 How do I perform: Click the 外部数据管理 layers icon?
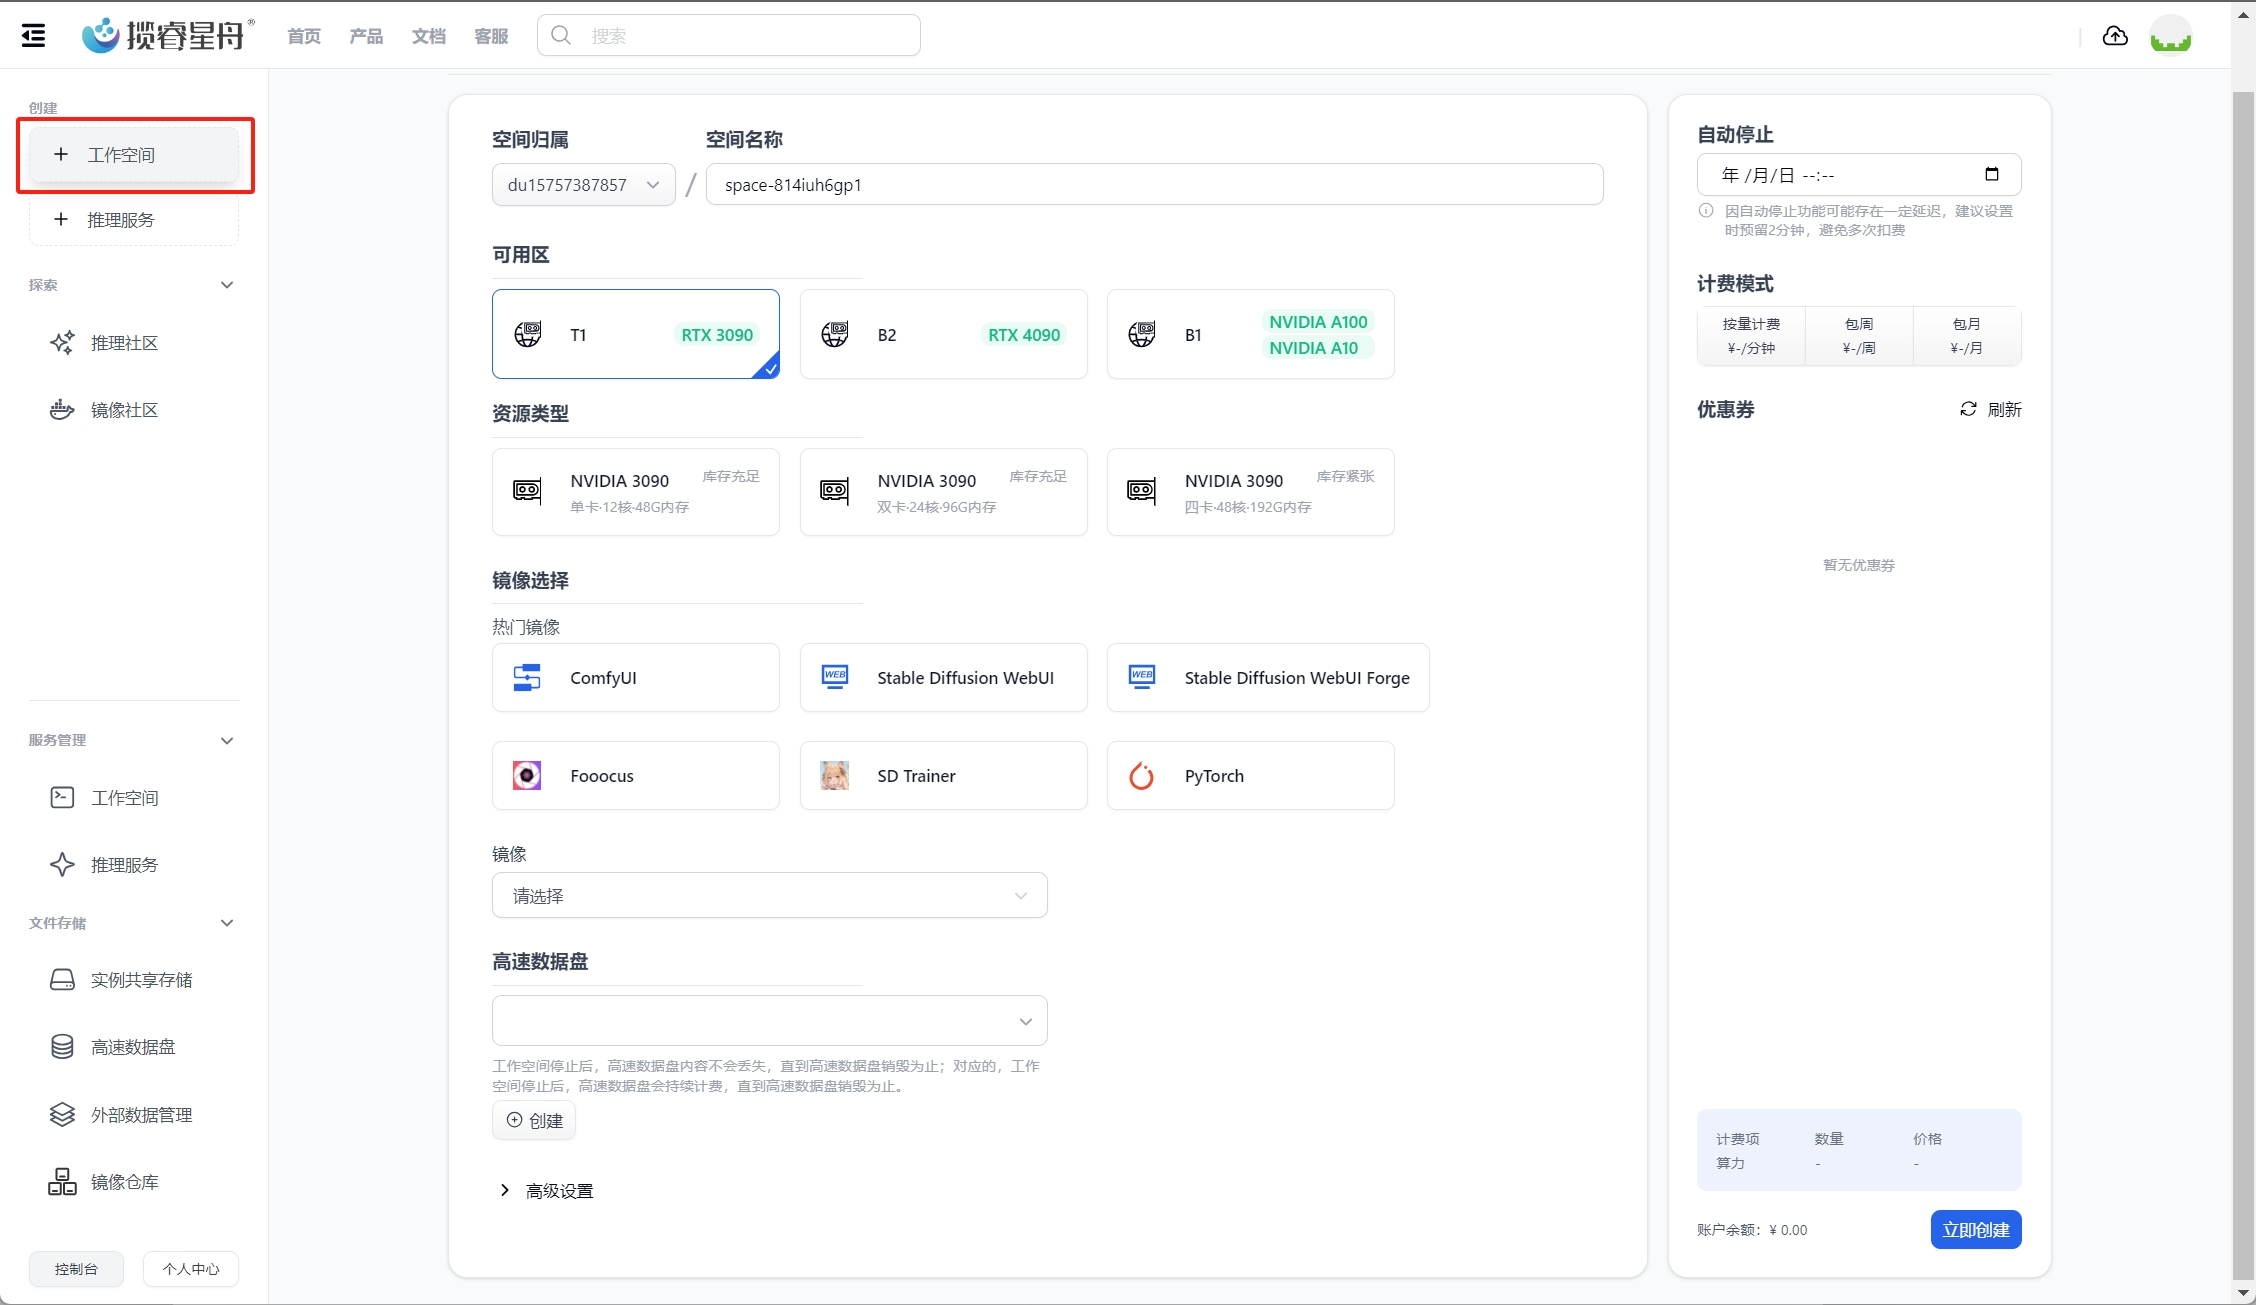[x=62, y=1115]
